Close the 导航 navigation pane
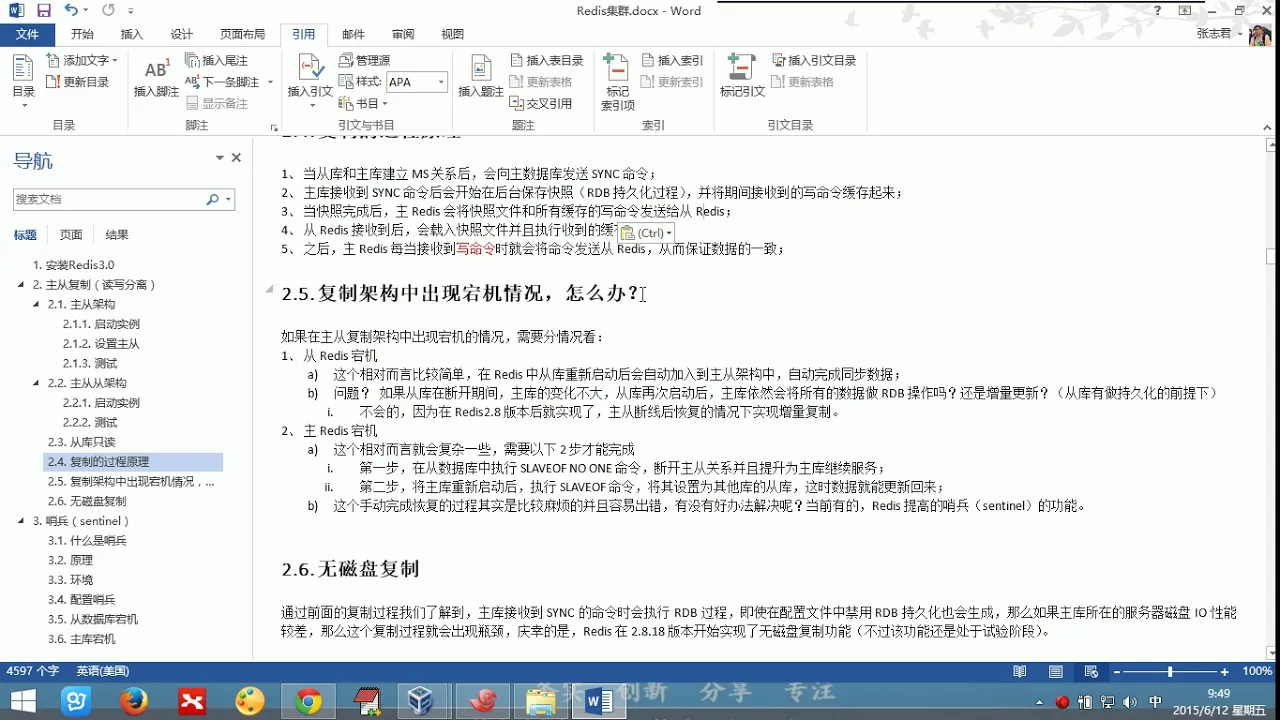This screenshot has width=1280, height=720. (x=236, y=158)
